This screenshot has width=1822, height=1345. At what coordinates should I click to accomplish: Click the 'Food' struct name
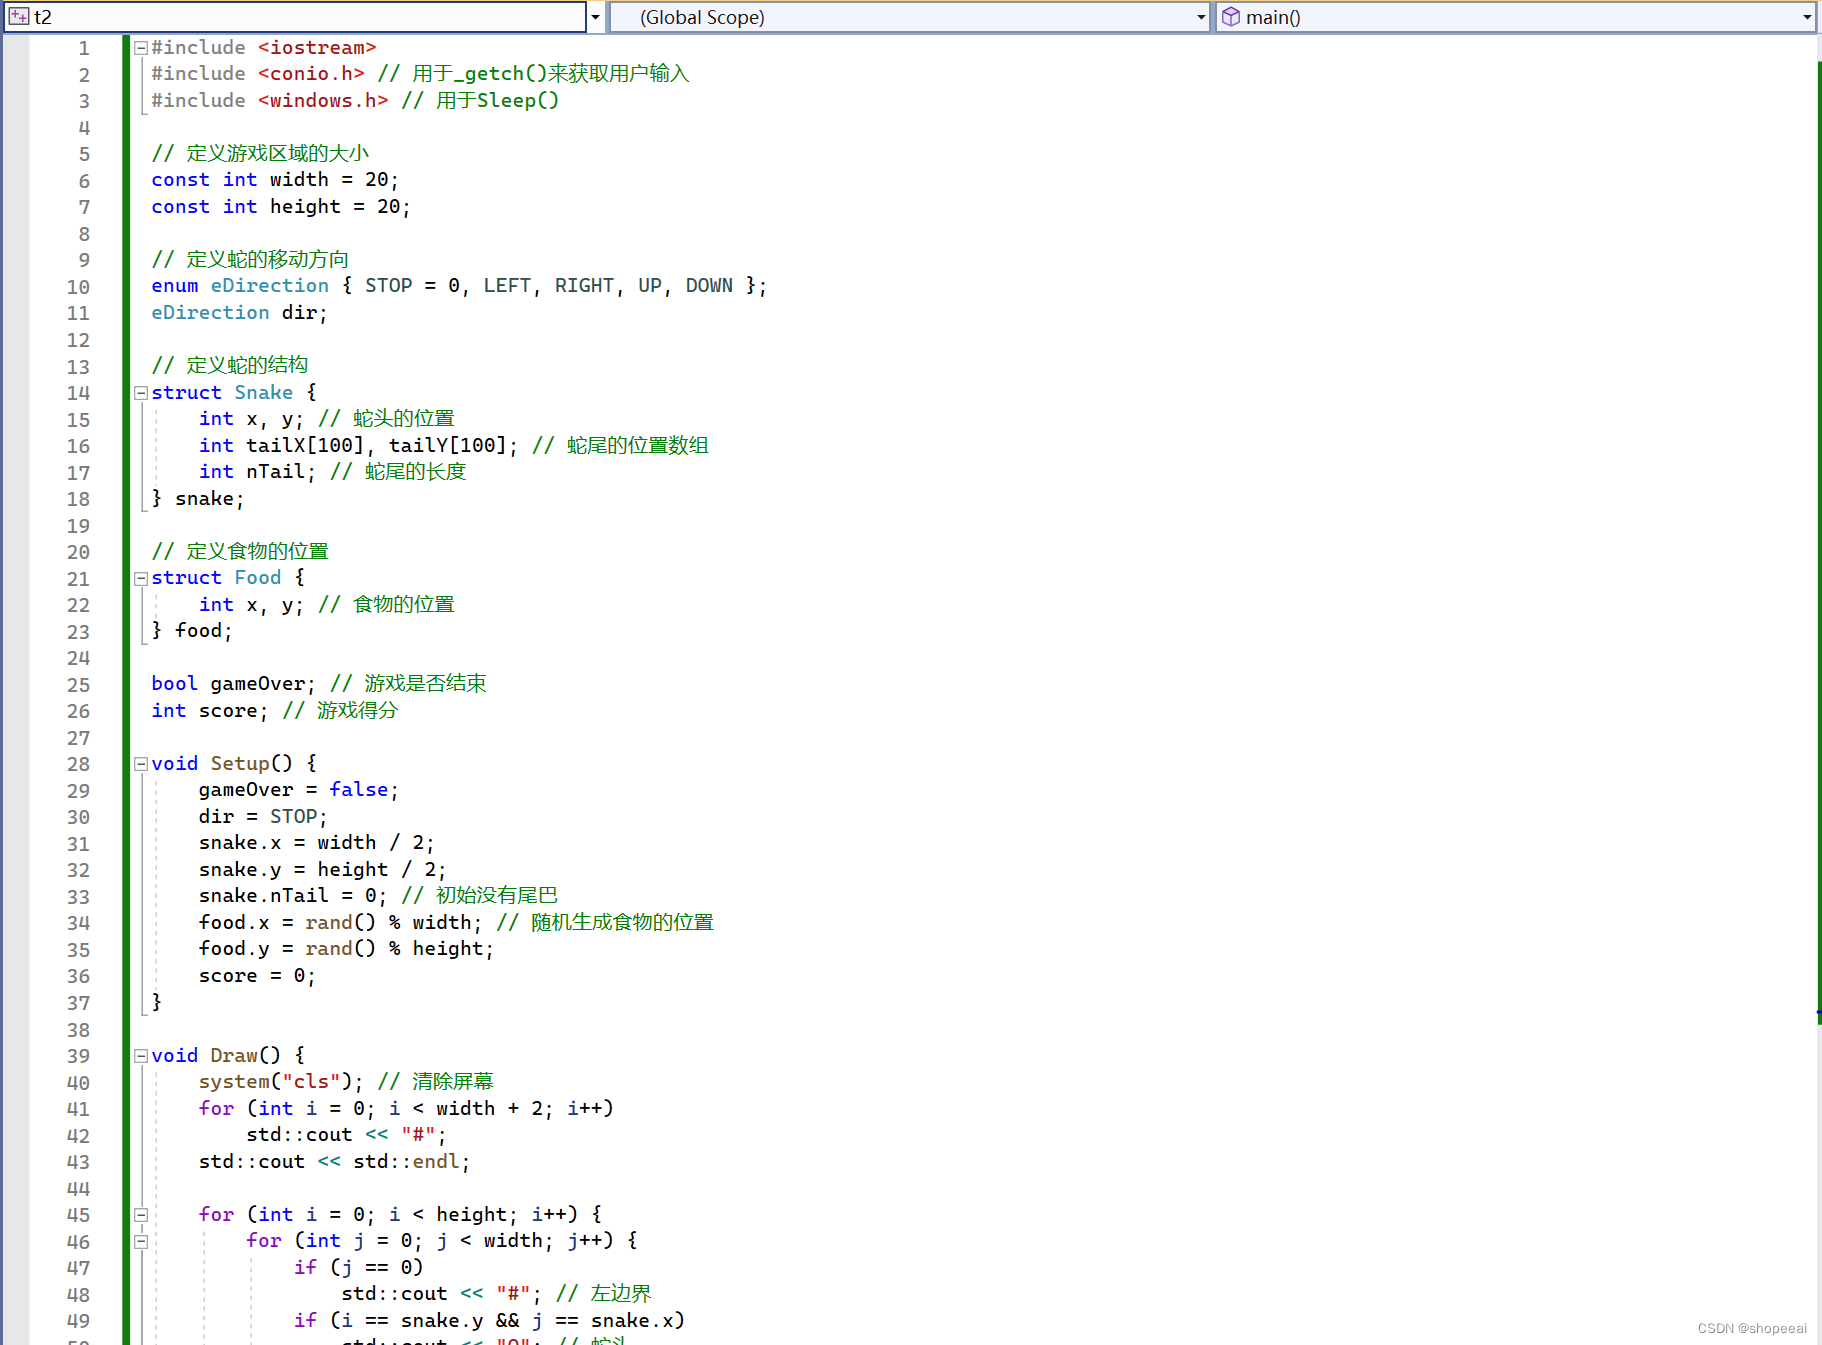(x=258, y=578)
